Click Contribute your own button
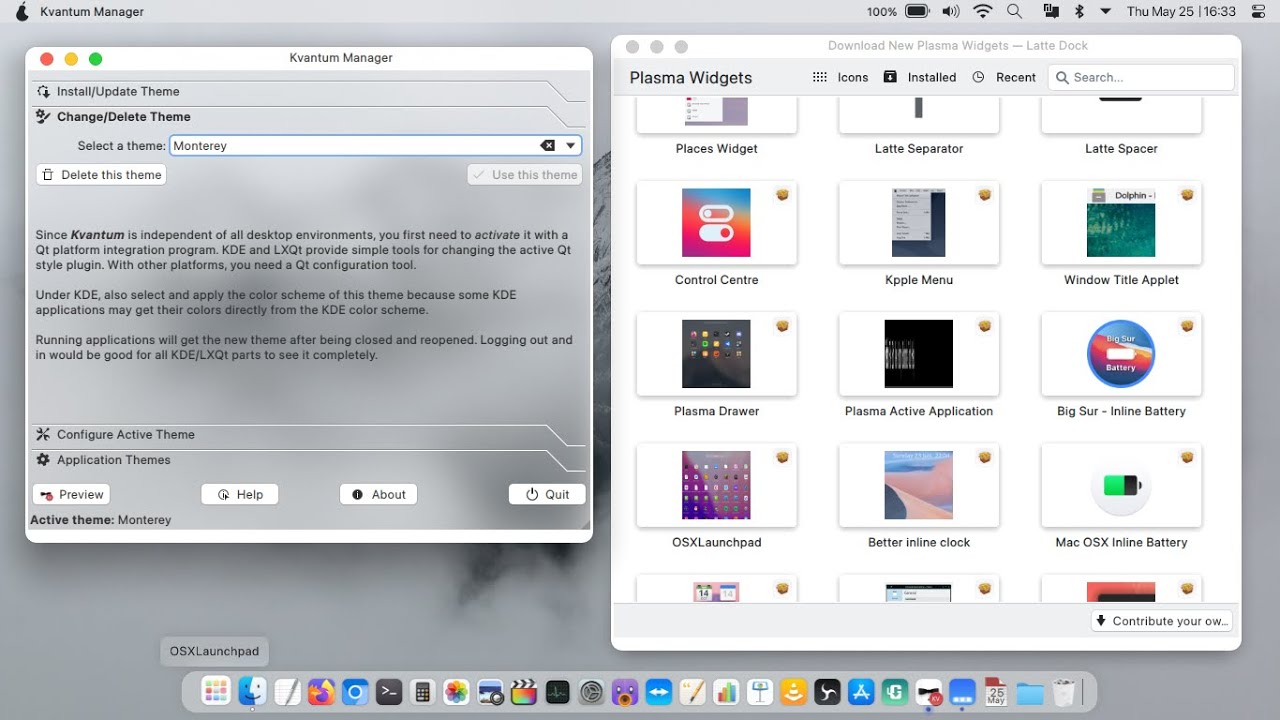 point(1162,621)
